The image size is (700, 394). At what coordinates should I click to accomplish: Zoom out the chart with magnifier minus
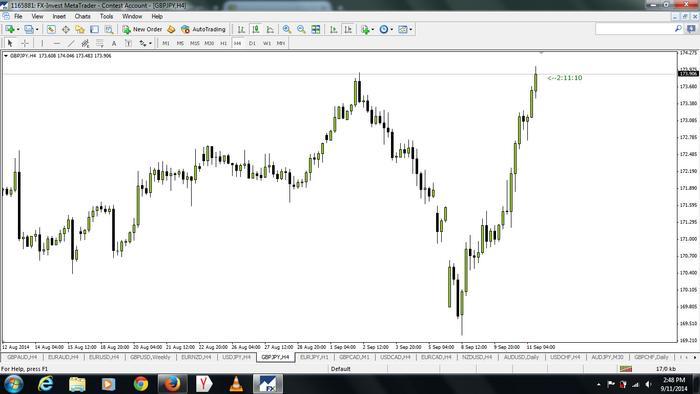(301, 29)
